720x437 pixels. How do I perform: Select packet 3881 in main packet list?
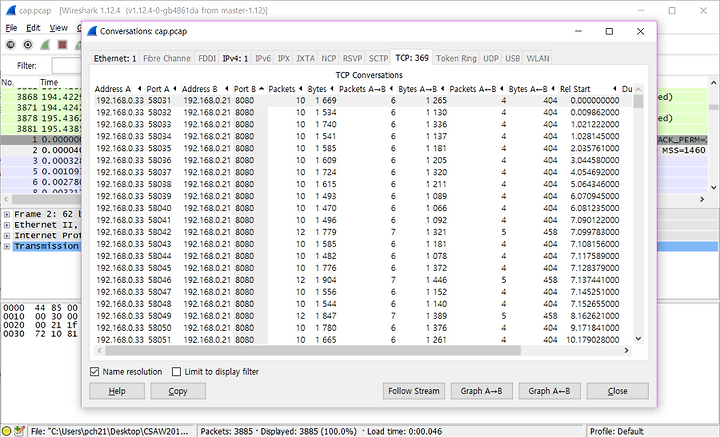41,129
